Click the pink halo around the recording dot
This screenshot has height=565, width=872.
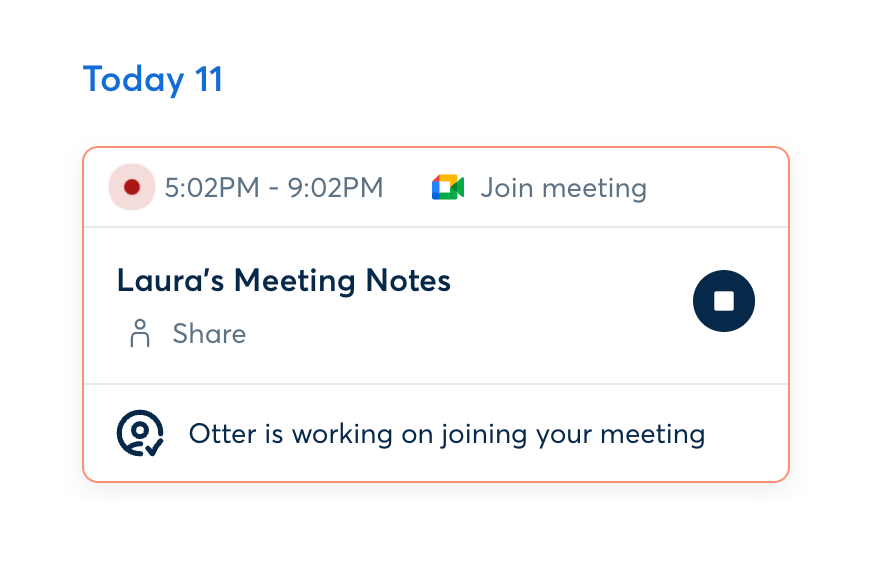(121, 176)
